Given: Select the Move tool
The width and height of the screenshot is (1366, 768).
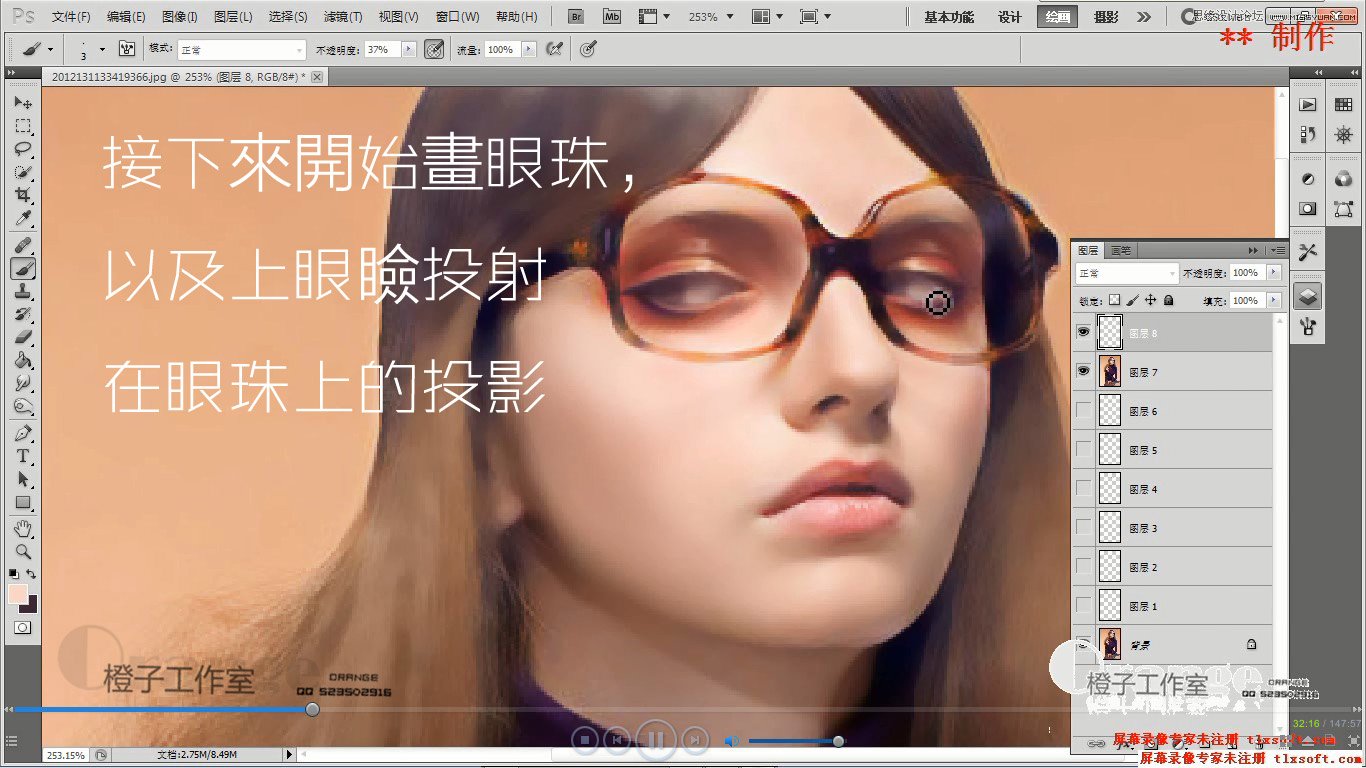Looking at the screenshot, I should 23,103.
